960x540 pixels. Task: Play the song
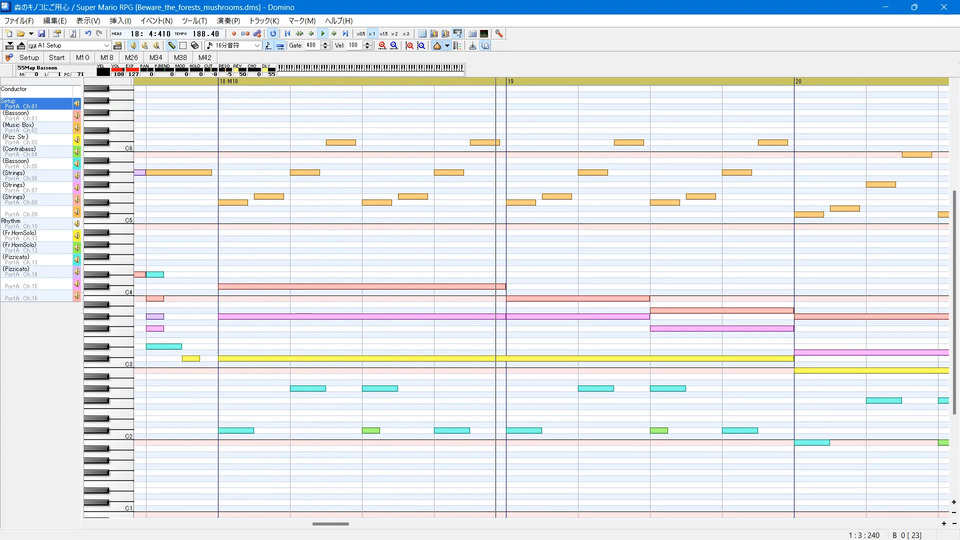tap(323, 34)
